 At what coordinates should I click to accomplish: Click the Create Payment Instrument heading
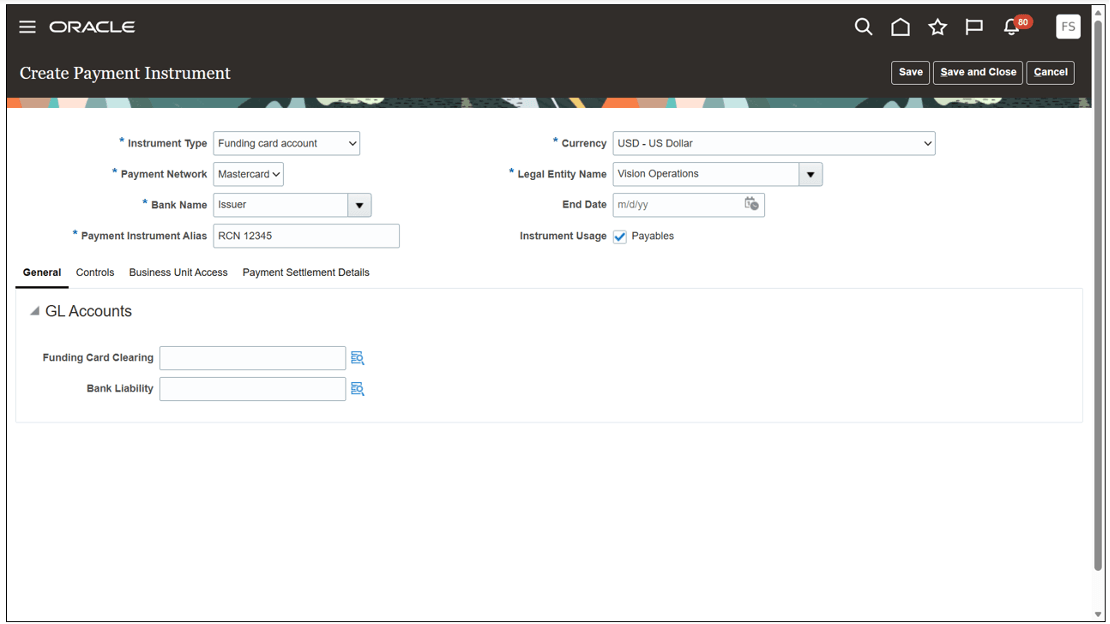point(125,73)
